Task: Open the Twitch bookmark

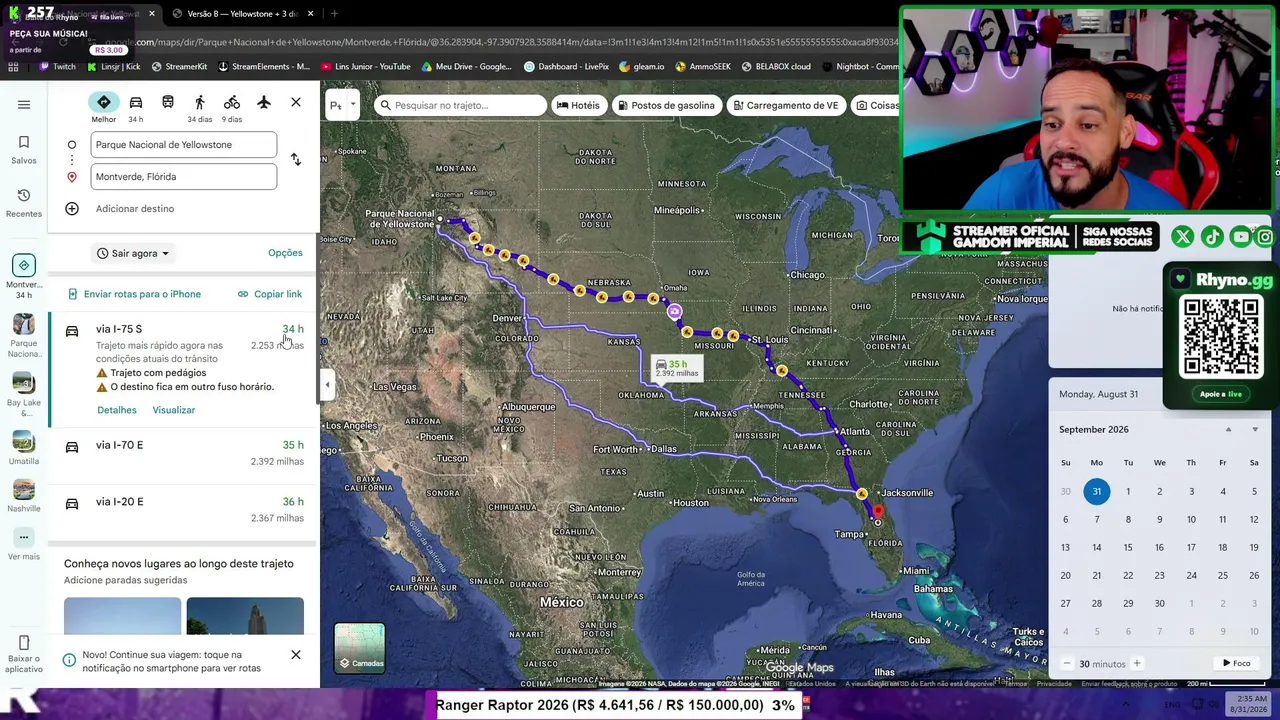Action: tap(57, 67)
